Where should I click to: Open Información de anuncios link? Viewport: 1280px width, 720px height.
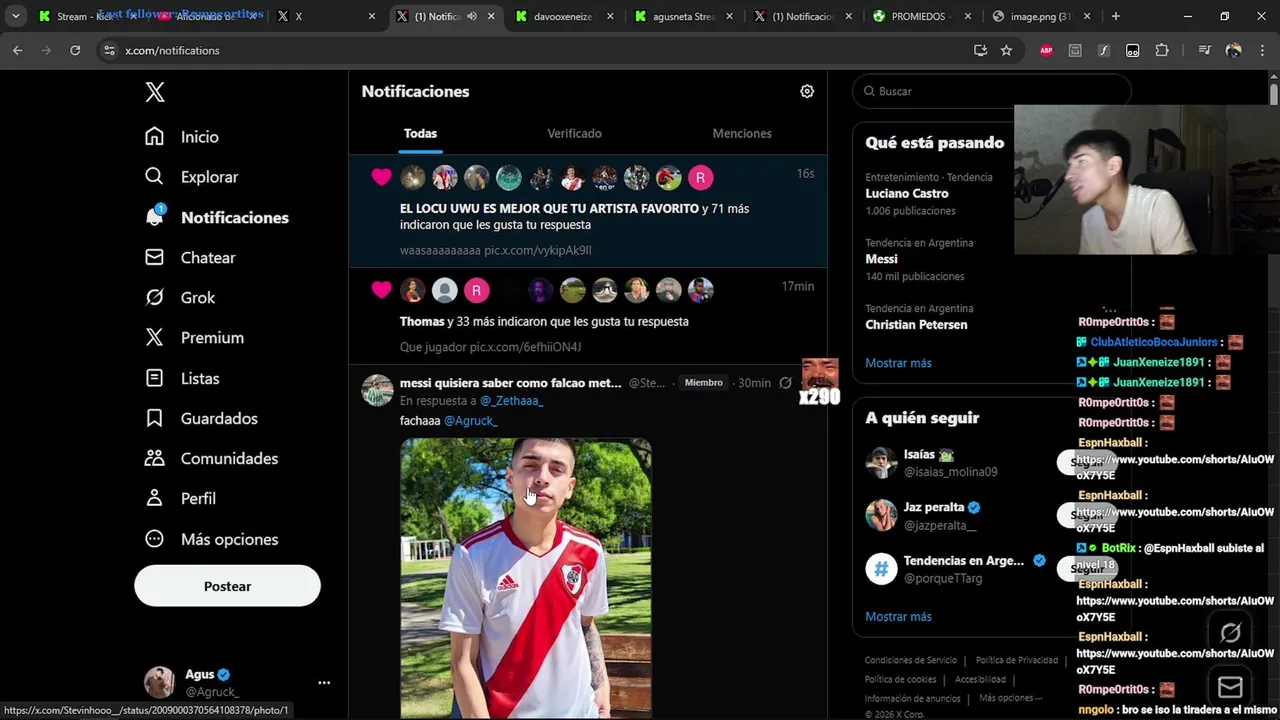click(x=912, y=698)
